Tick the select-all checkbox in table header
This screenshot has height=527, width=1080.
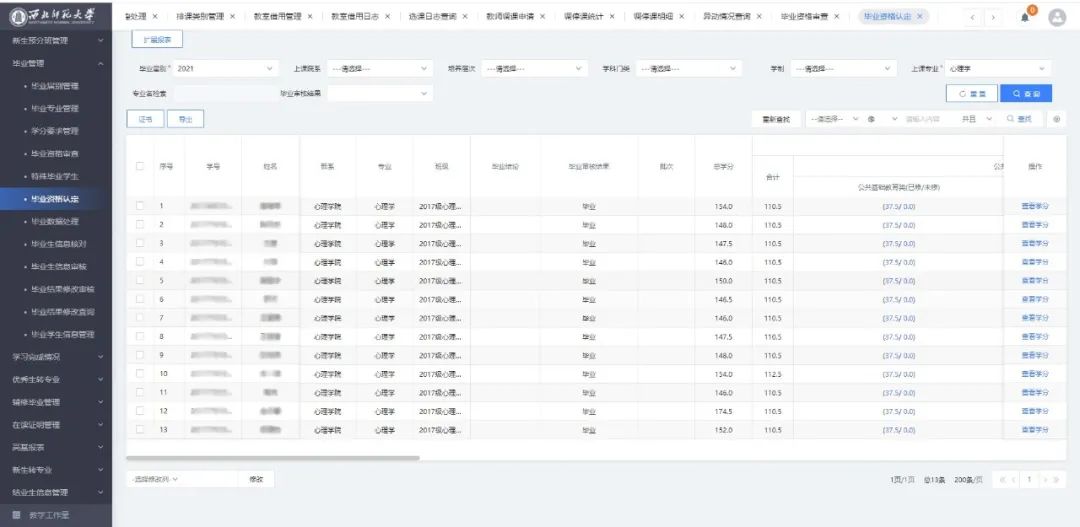coord(140,166)
